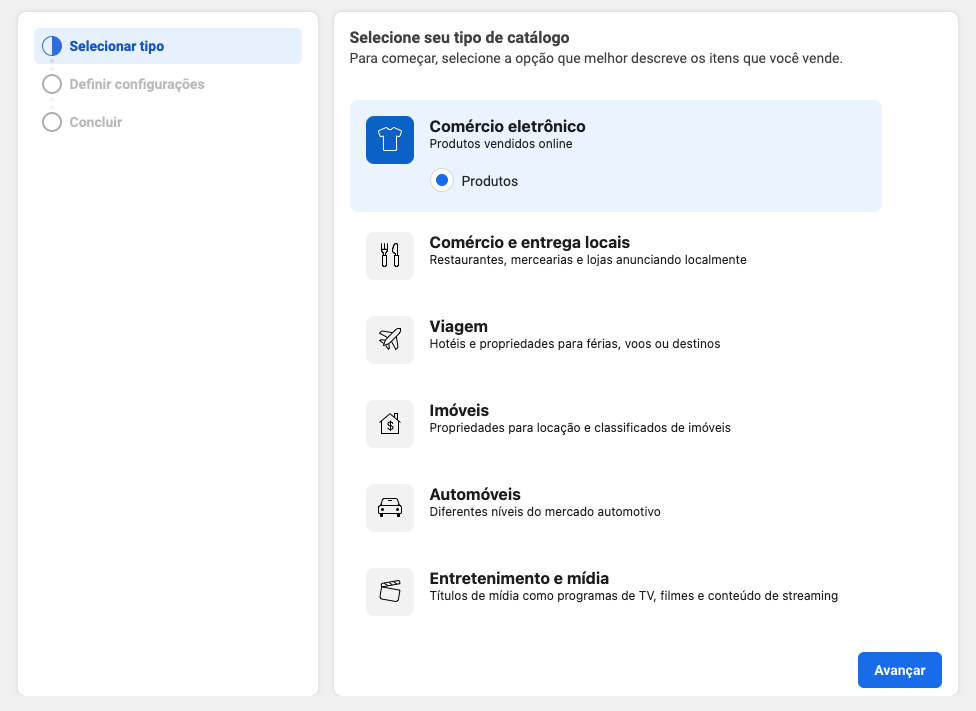Screen dimensions: 976x711
Task: Pick the Viagem catalog type title
Action: (458, 327)
